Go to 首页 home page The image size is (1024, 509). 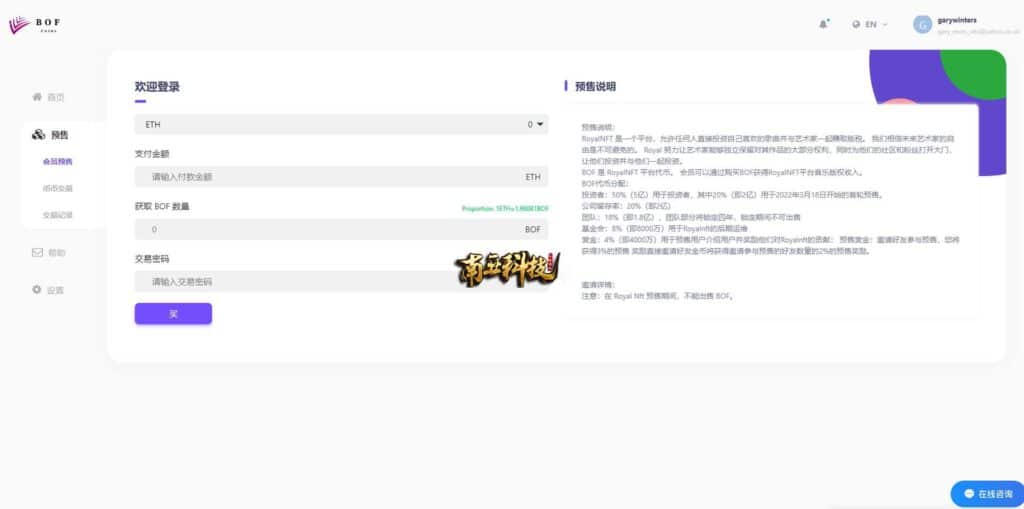[56, 97]
